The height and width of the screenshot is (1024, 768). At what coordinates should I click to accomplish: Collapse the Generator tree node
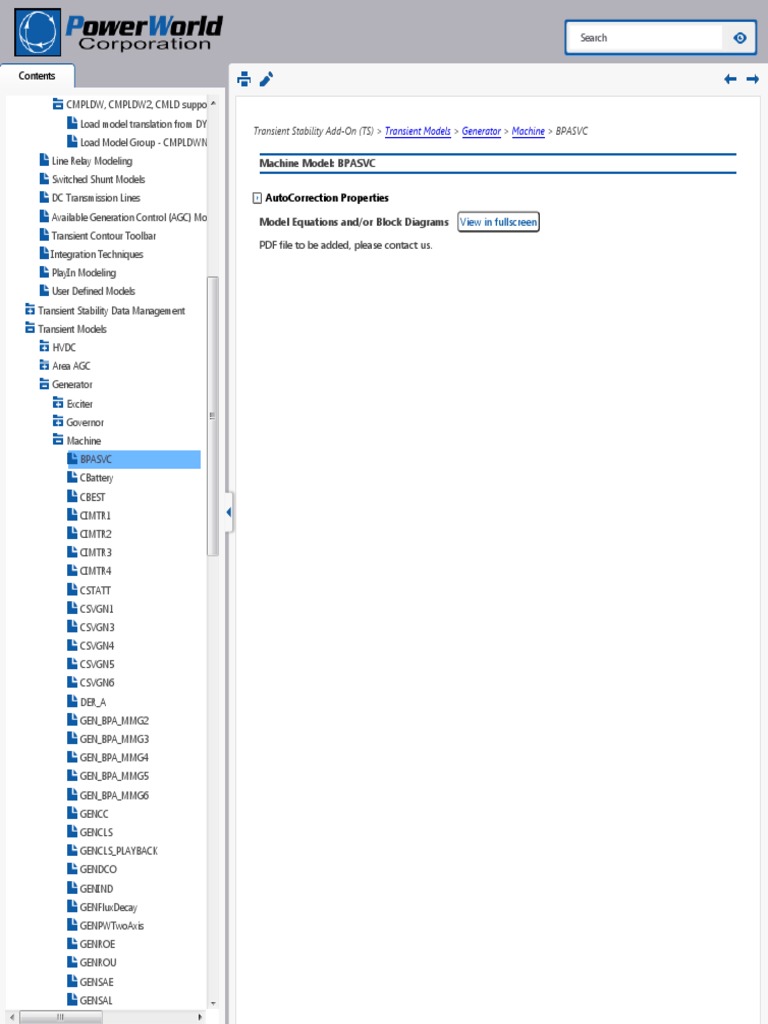coord(44,384)
